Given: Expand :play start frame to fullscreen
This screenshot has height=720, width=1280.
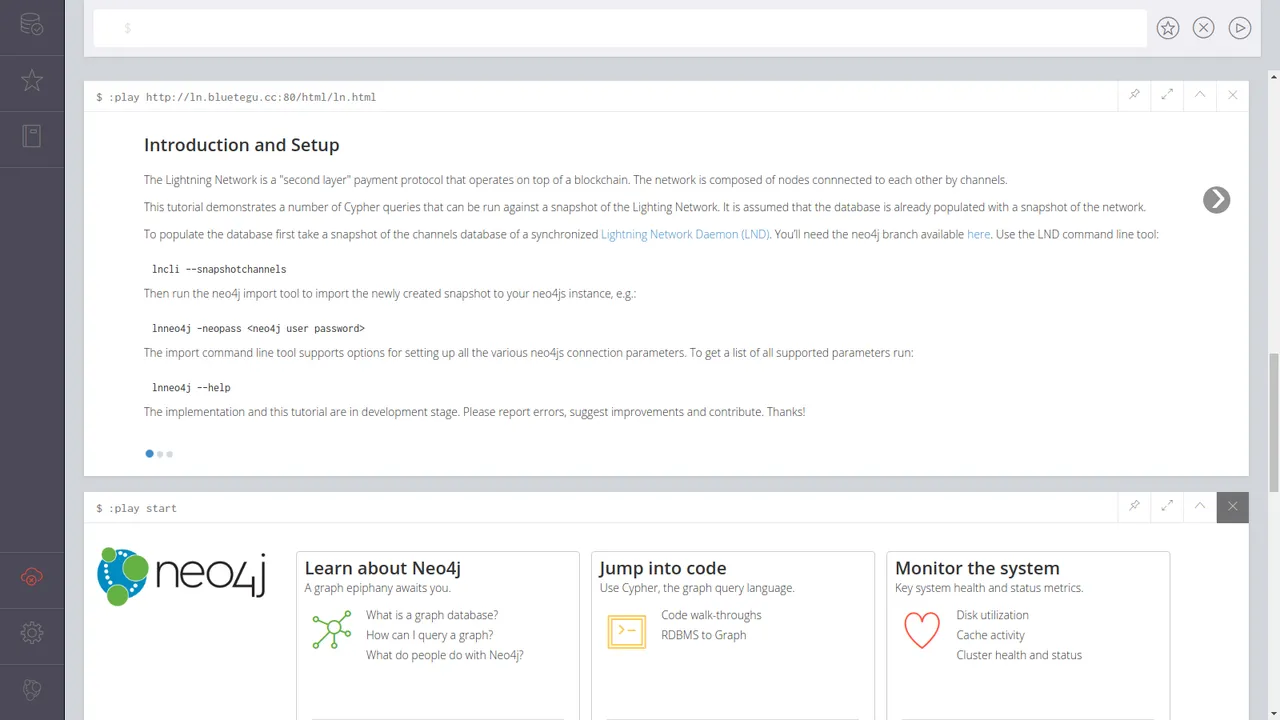Looking at the screenshot, I should coord(1167,506).
